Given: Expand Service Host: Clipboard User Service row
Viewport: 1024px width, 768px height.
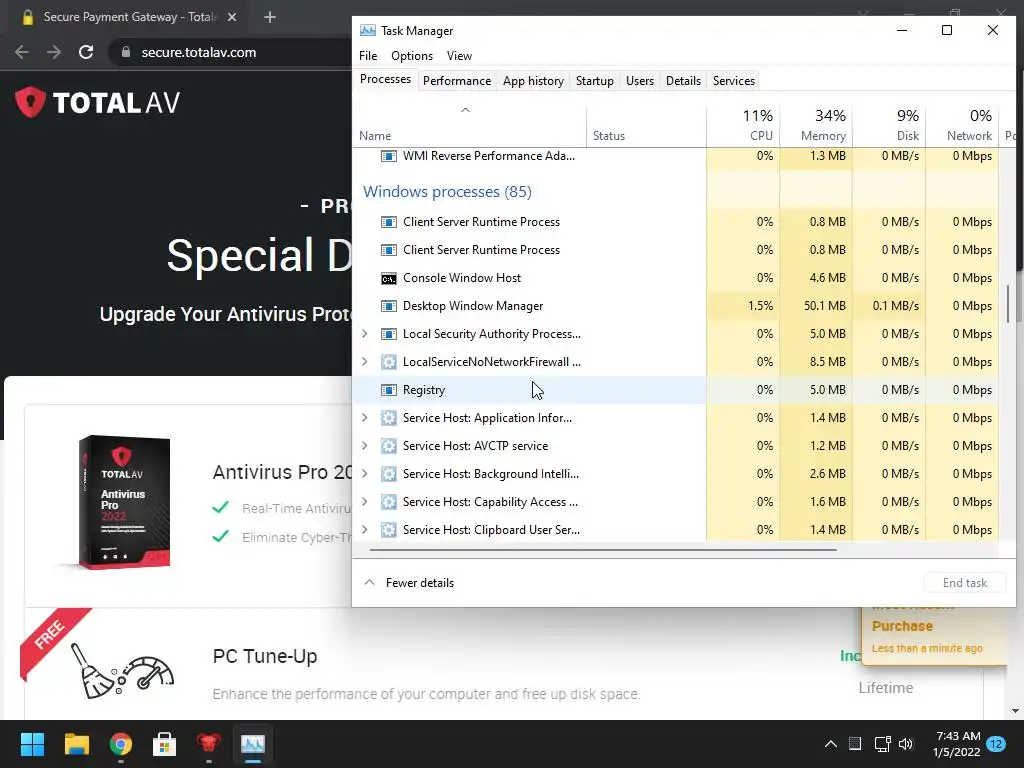Looking at the screenshot, I should (x=364, y=530).
